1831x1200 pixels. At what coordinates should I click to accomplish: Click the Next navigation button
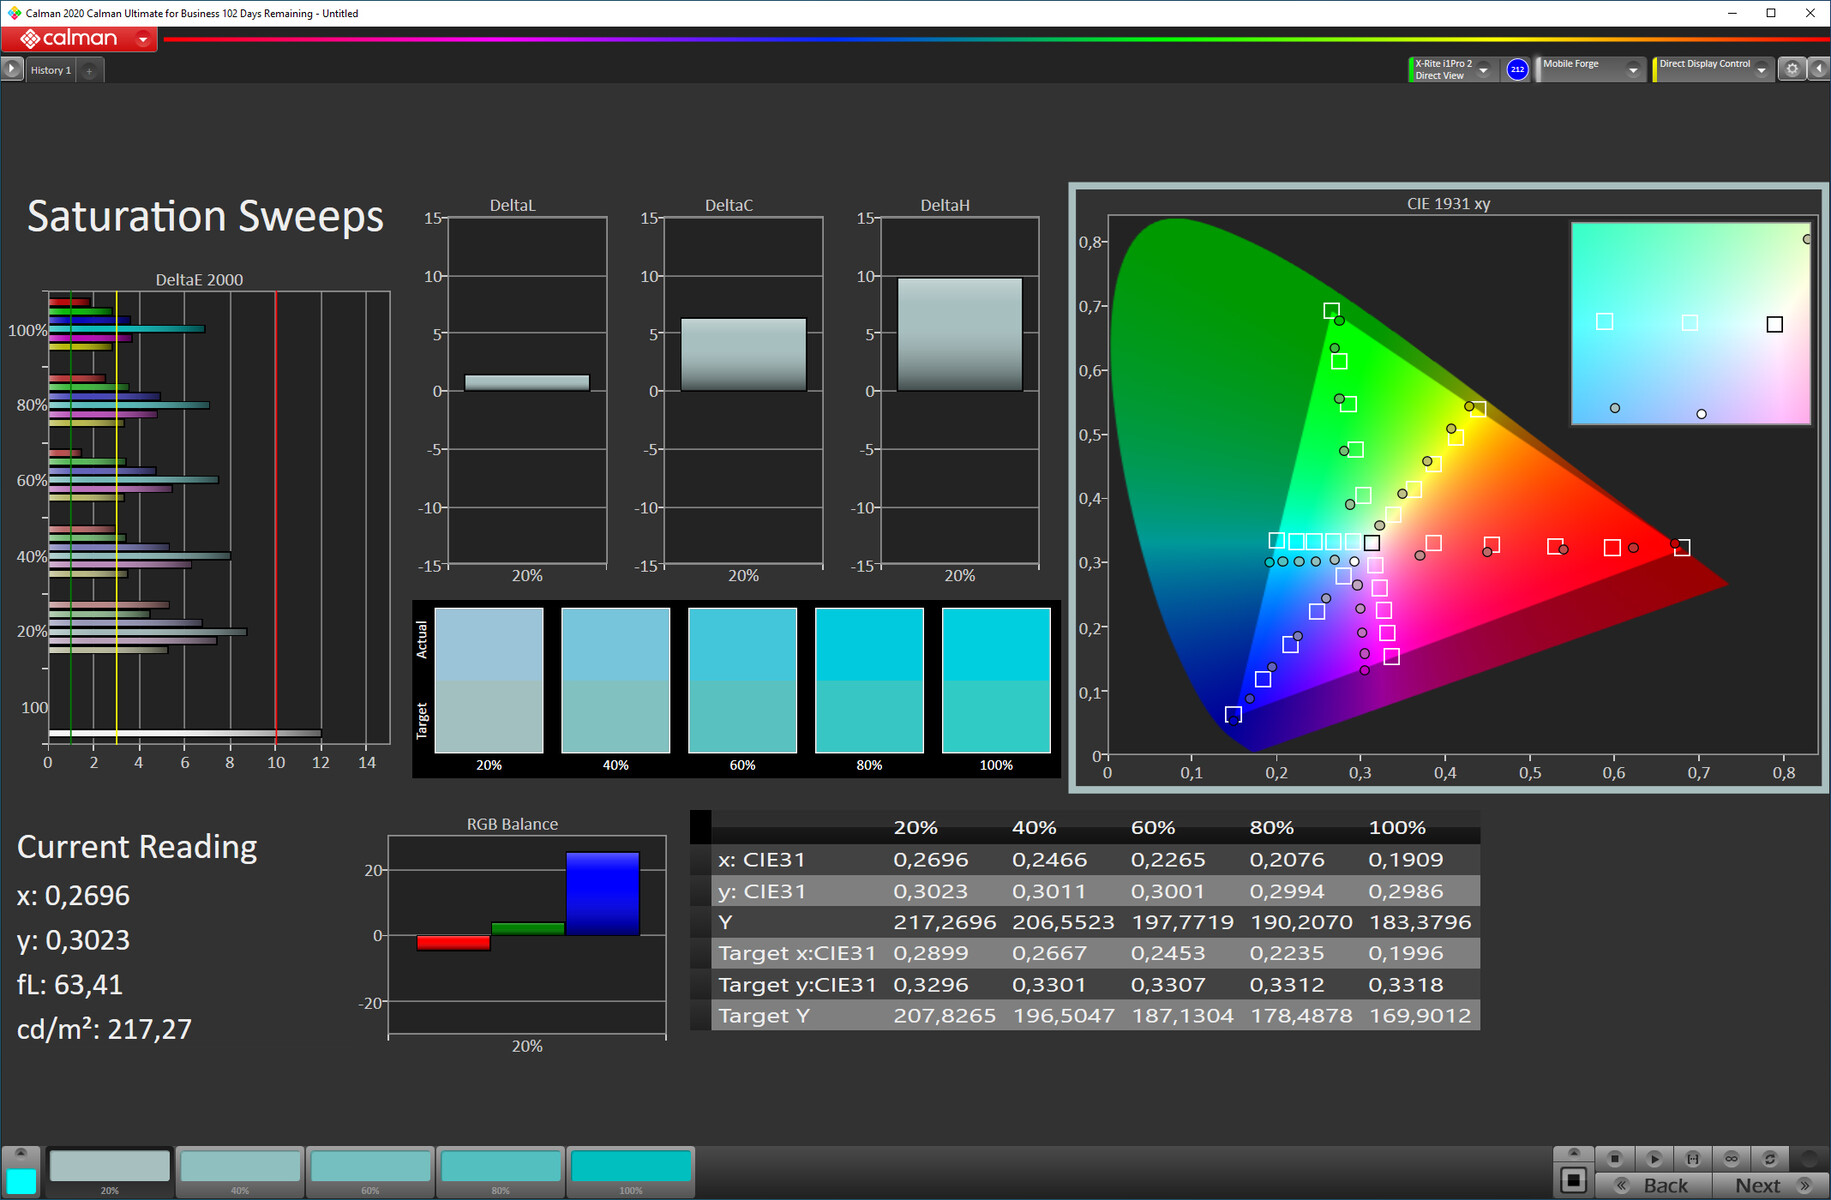point(1771,1185)
